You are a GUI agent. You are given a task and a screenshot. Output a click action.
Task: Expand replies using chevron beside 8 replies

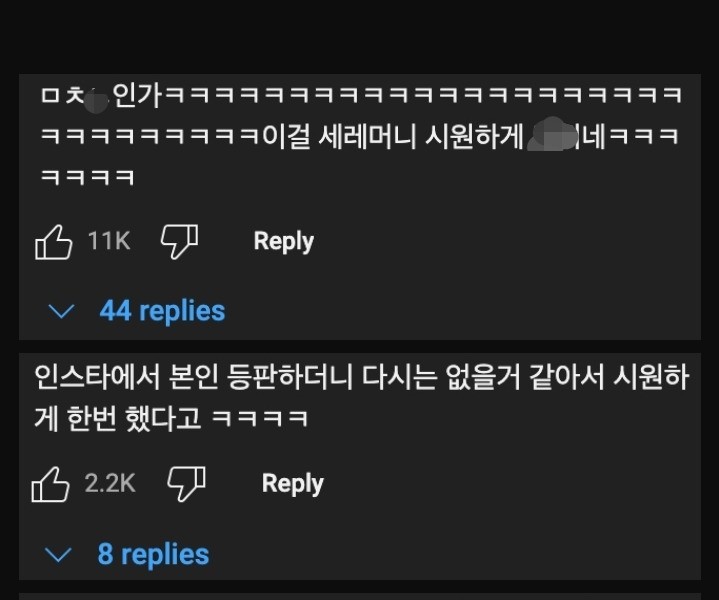60,555
